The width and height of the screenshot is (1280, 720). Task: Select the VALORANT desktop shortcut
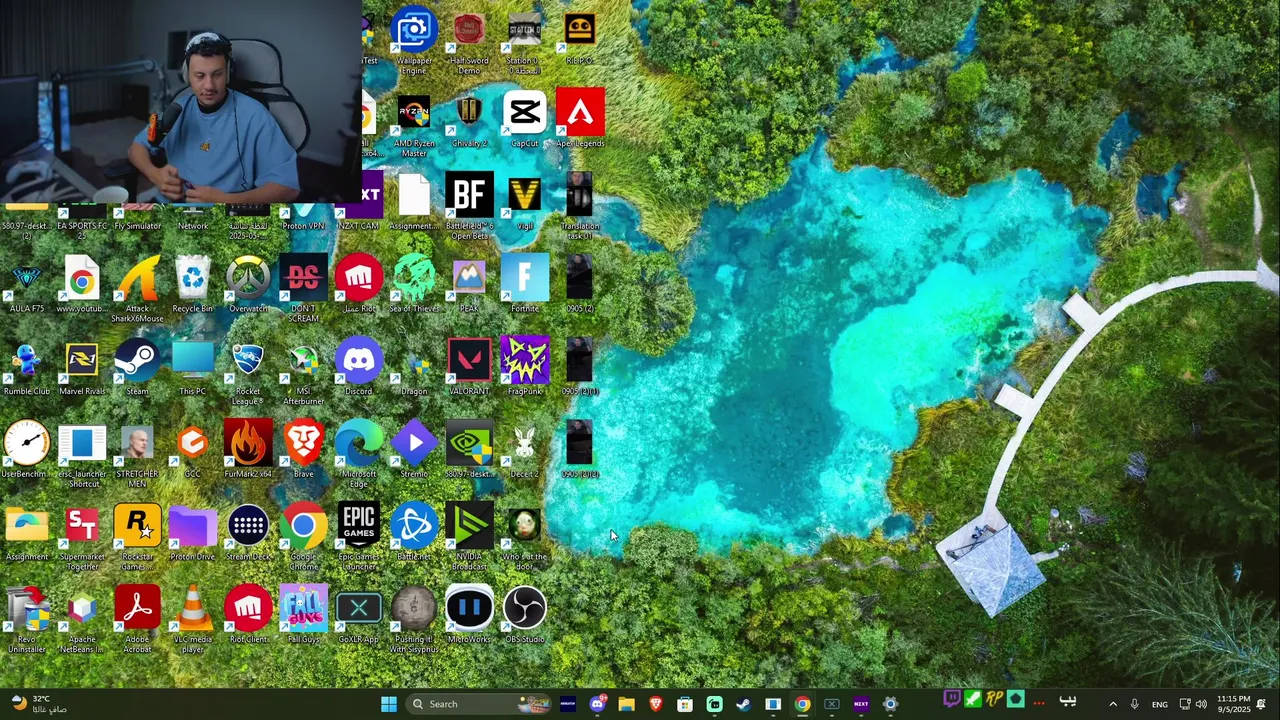[469, 366]
